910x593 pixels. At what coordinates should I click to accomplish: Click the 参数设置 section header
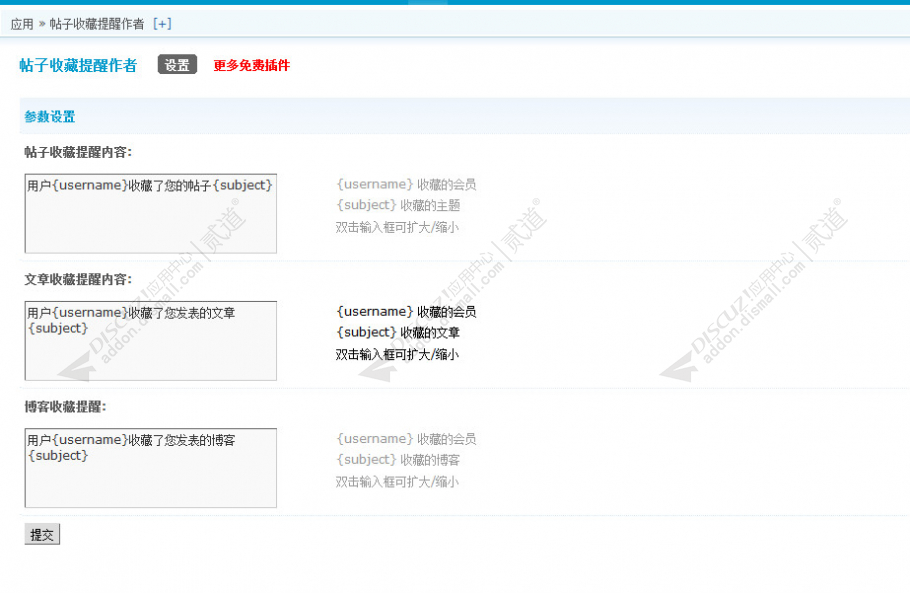(49, 117)
